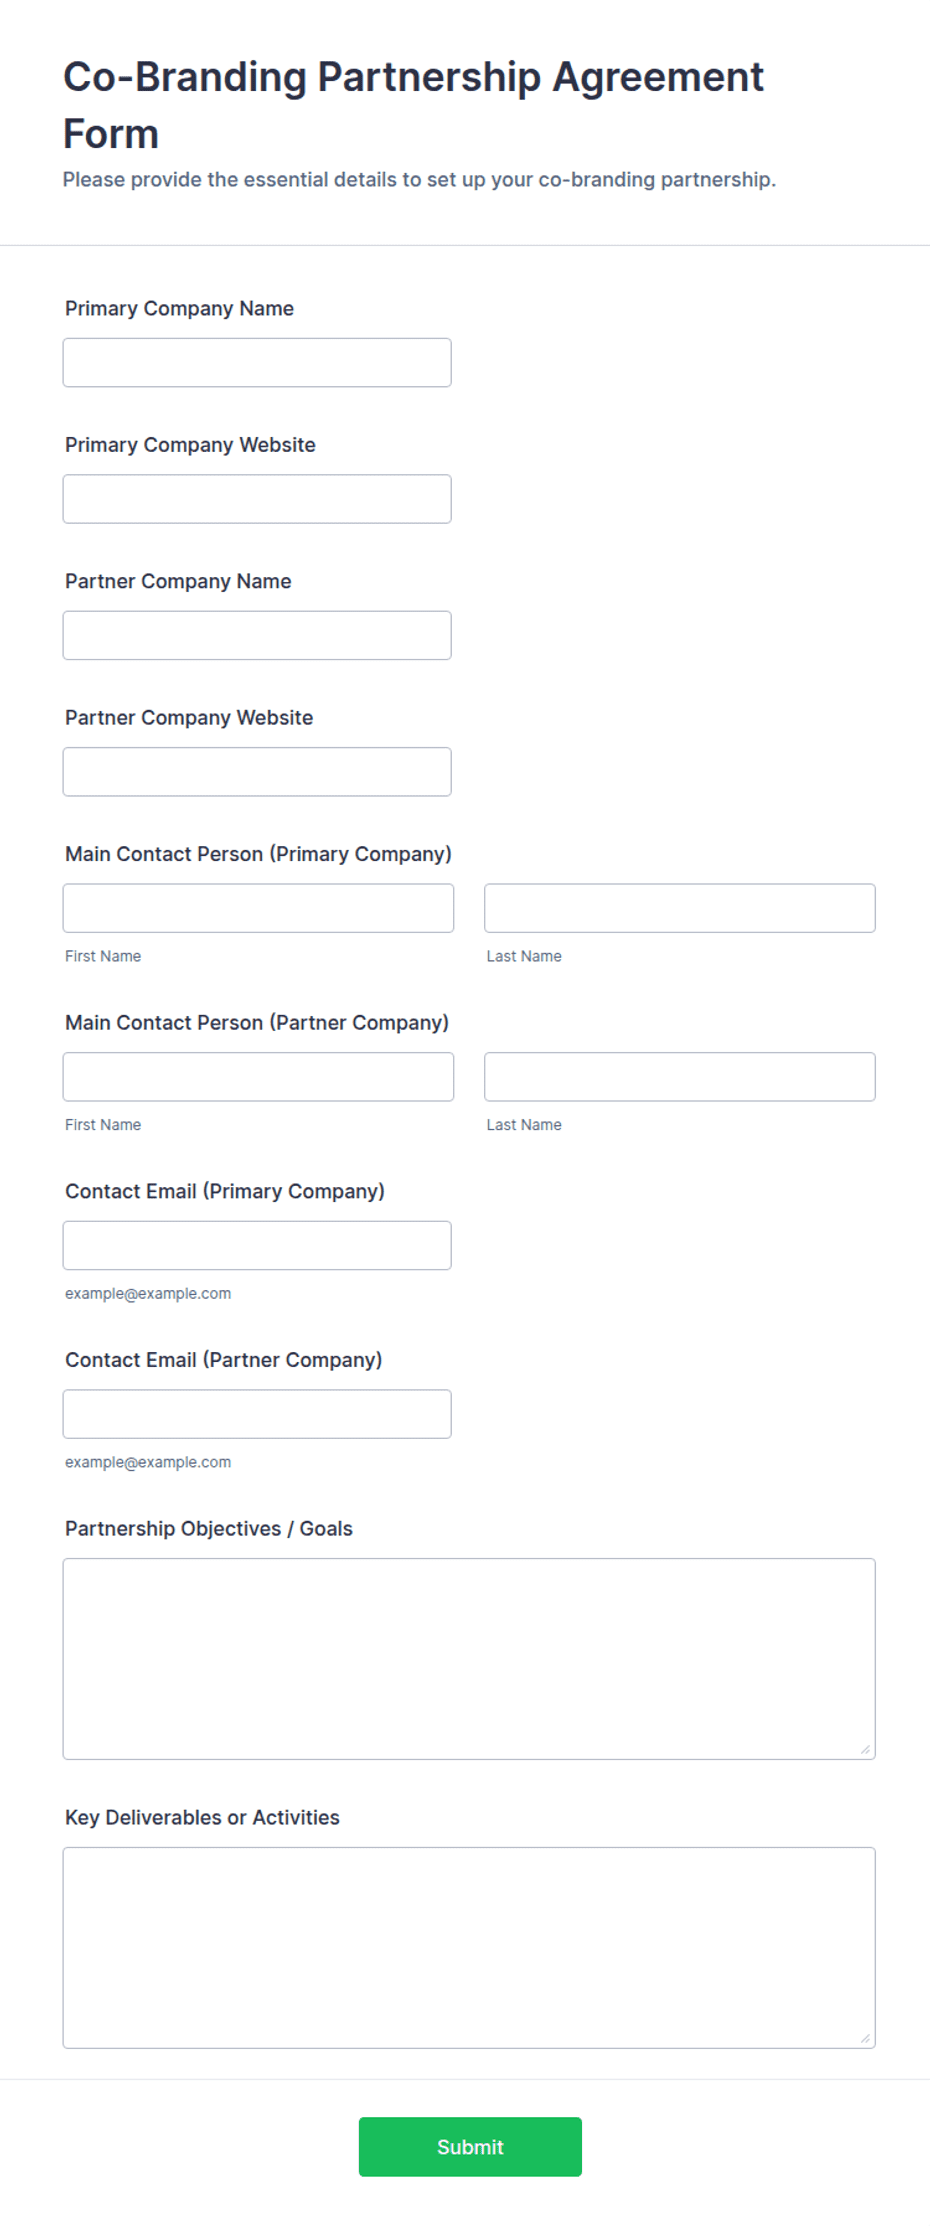The height and width of the screenshot is (2226, 930).
Task: Click the Co-Branding Partnership Agreement Form heading
Action: tap(413, 105)
